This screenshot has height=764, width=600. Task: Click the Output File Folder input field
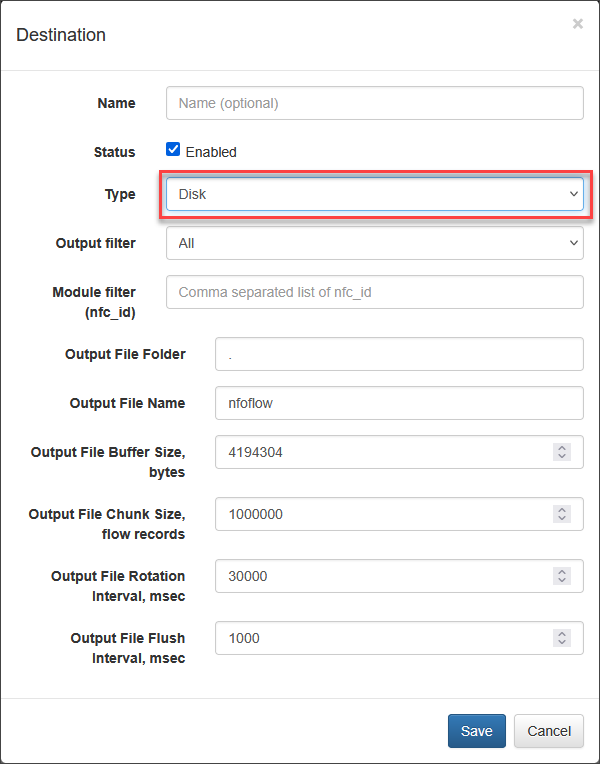399,354
